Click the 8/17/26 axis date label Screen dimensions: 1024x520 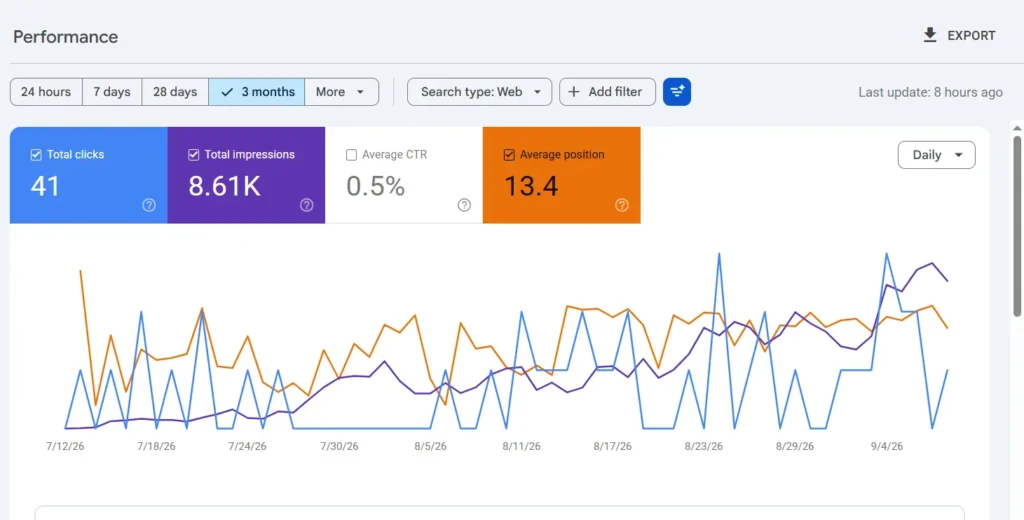pos(613,446)
